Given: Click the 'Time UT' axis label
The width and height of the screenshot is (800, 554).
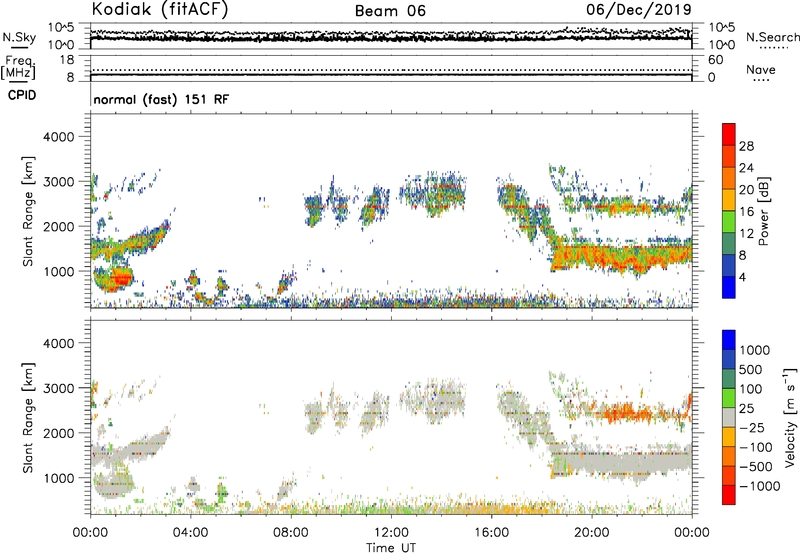Looking at the screenshot, I should point(391,548).
